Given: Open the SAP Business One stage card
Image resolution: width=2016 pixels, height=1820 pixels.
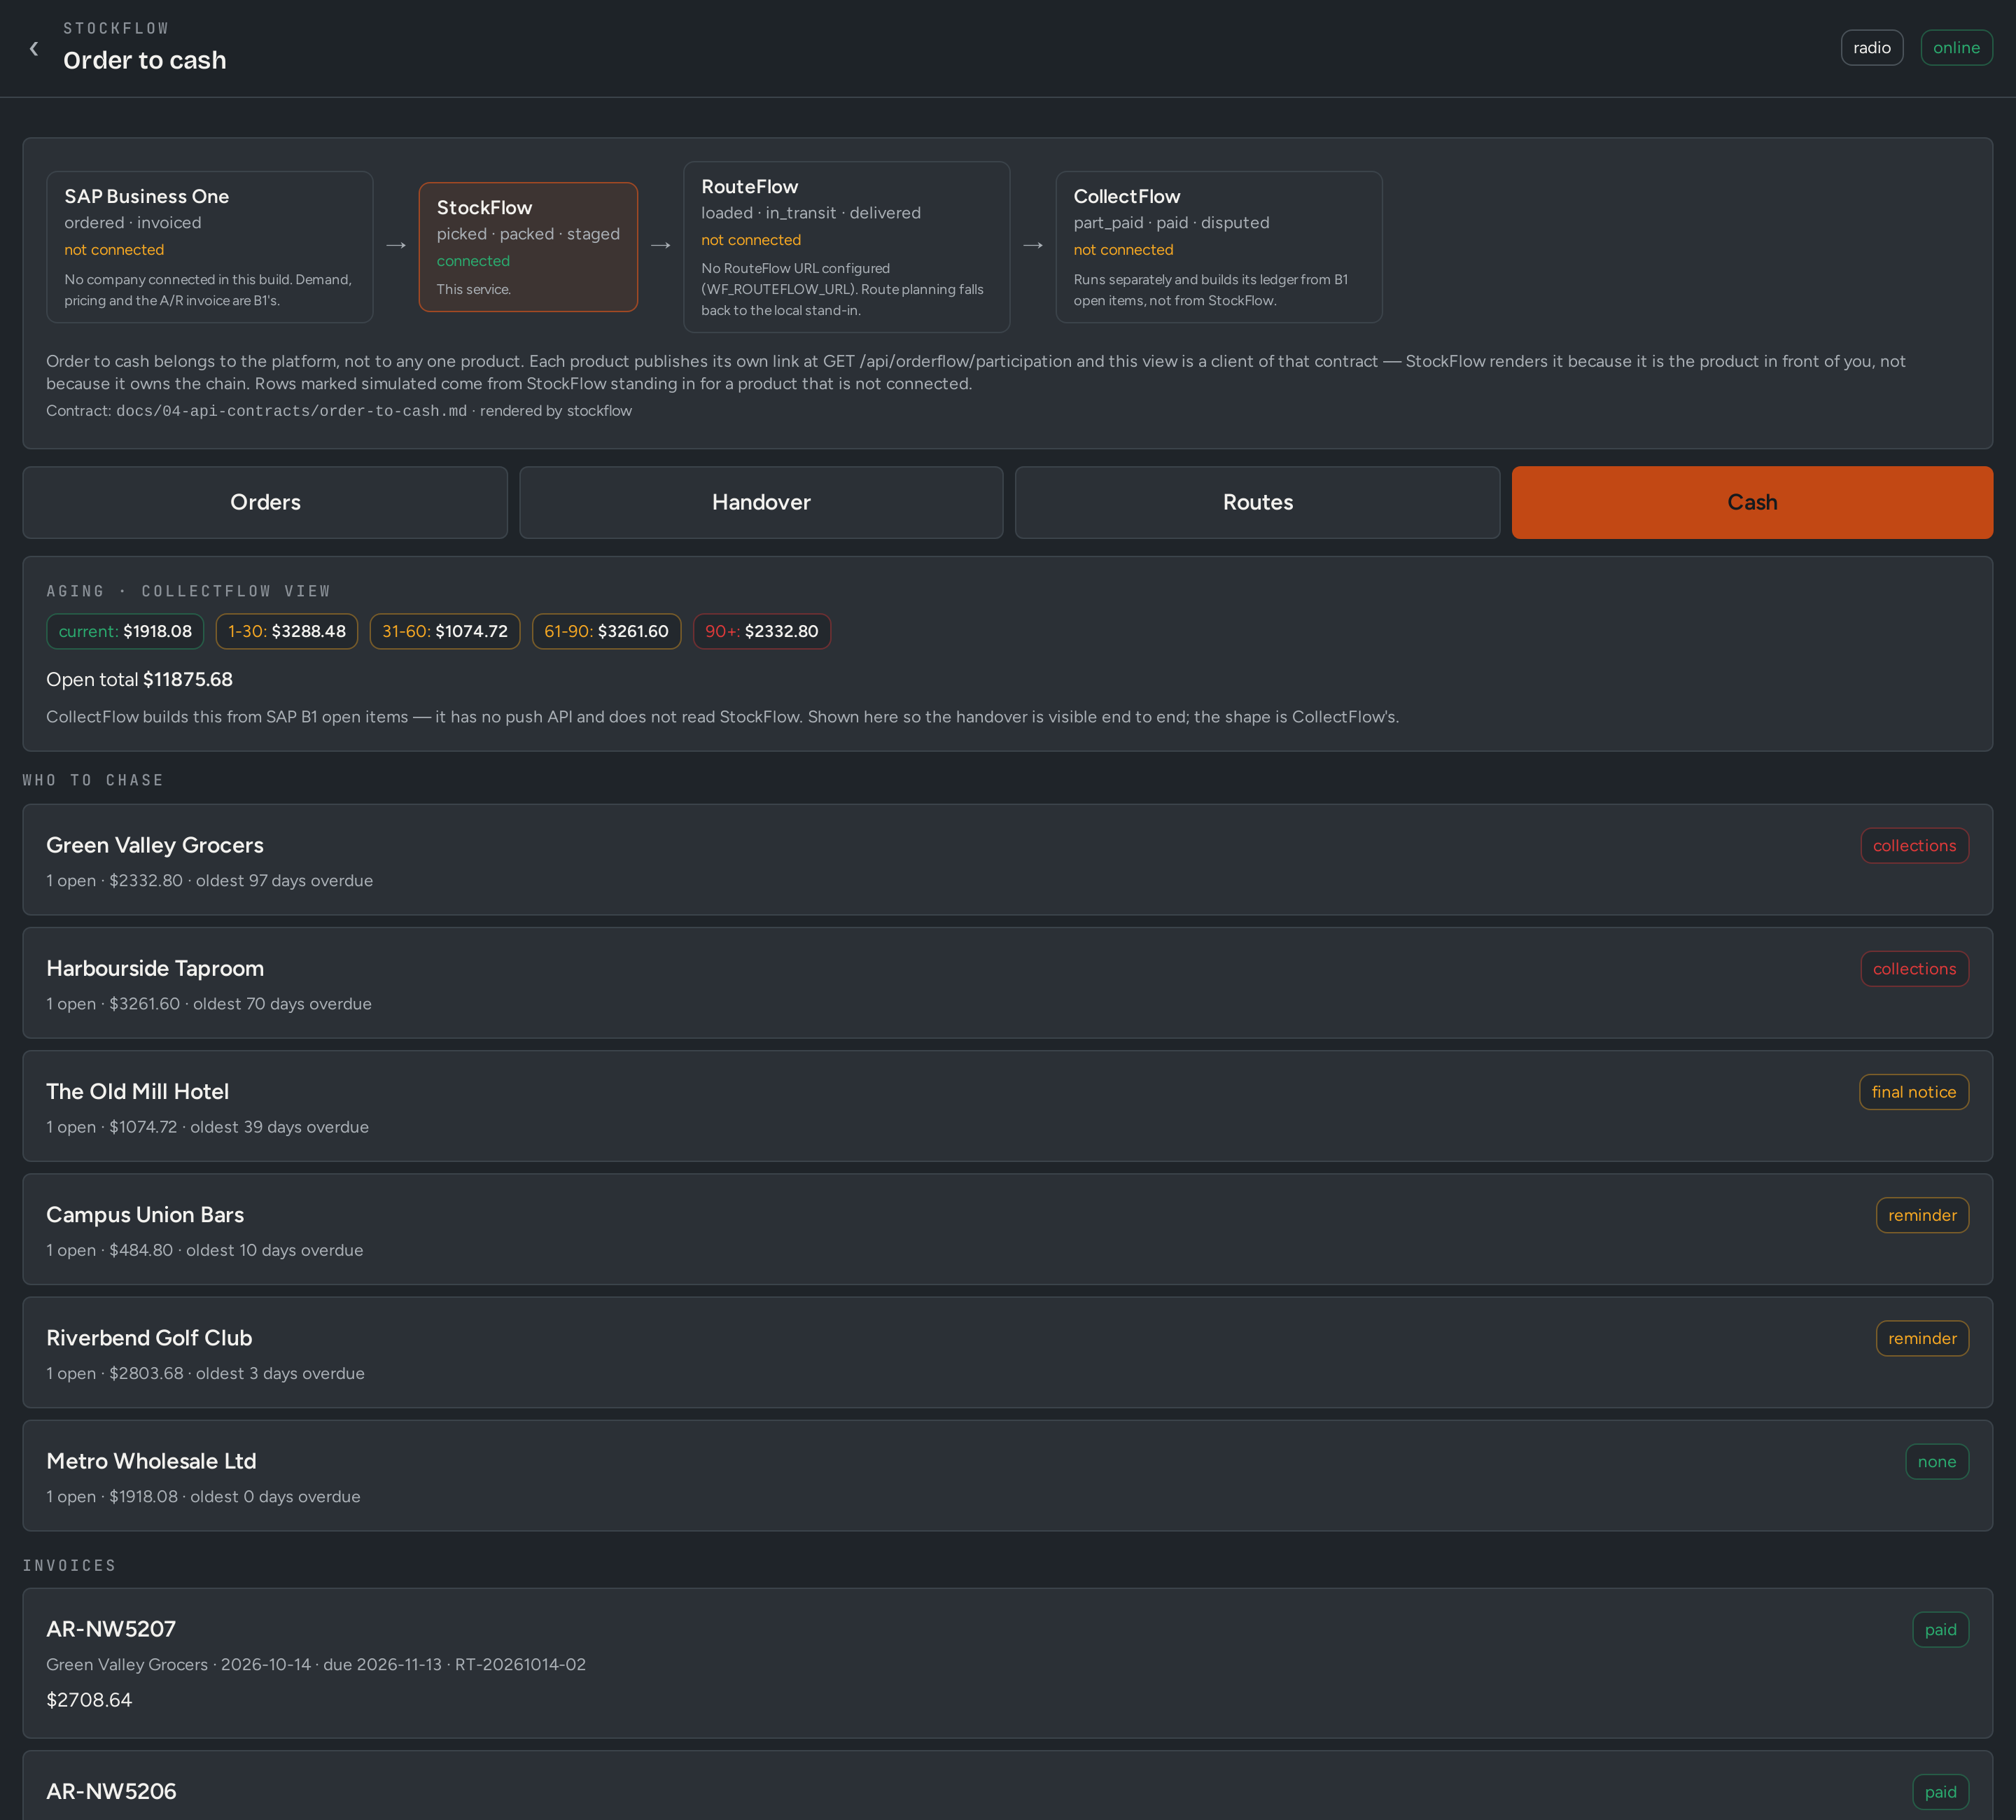Looking at the screenshot, I should (x=210, y=247).
